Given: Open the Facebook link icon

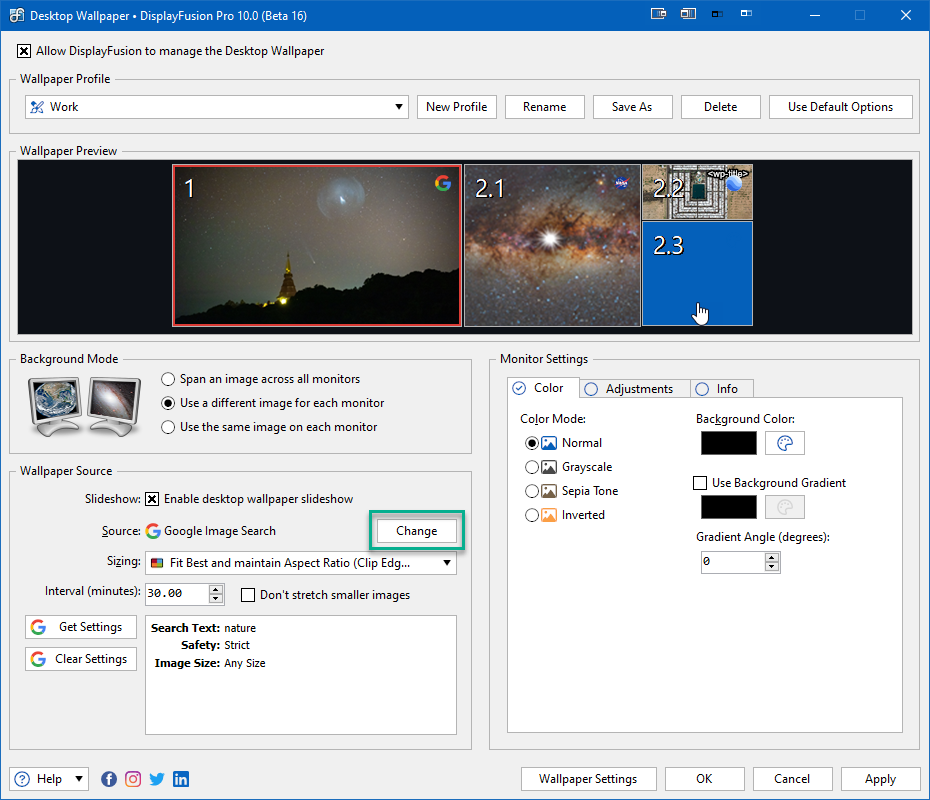Looking at the screenshot, I should click(x=109, y=779).
